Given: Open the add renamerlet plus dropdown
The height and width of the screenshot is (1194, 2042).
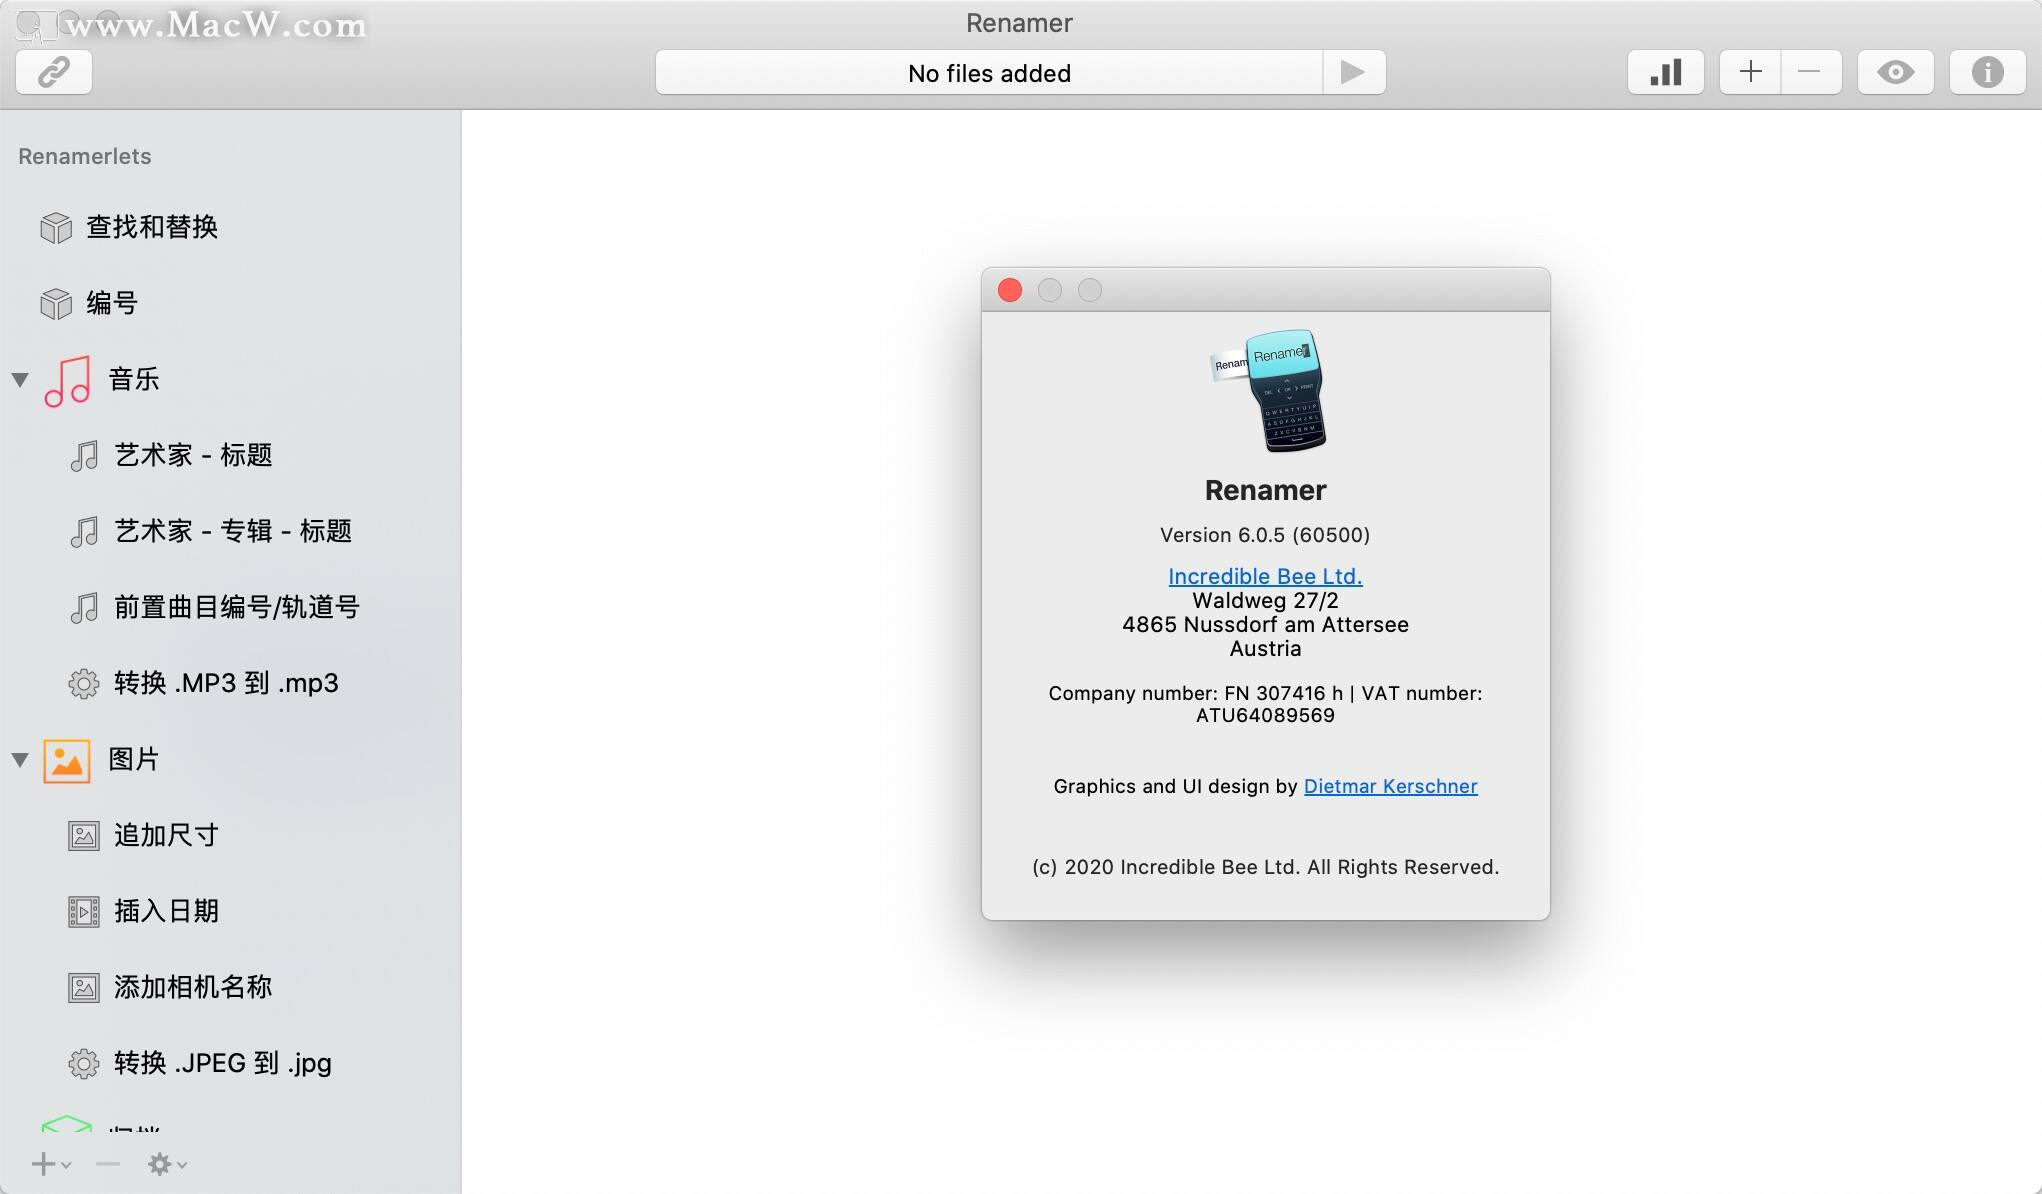Looking at the screenshot, I should click(x=51, y=1164).
